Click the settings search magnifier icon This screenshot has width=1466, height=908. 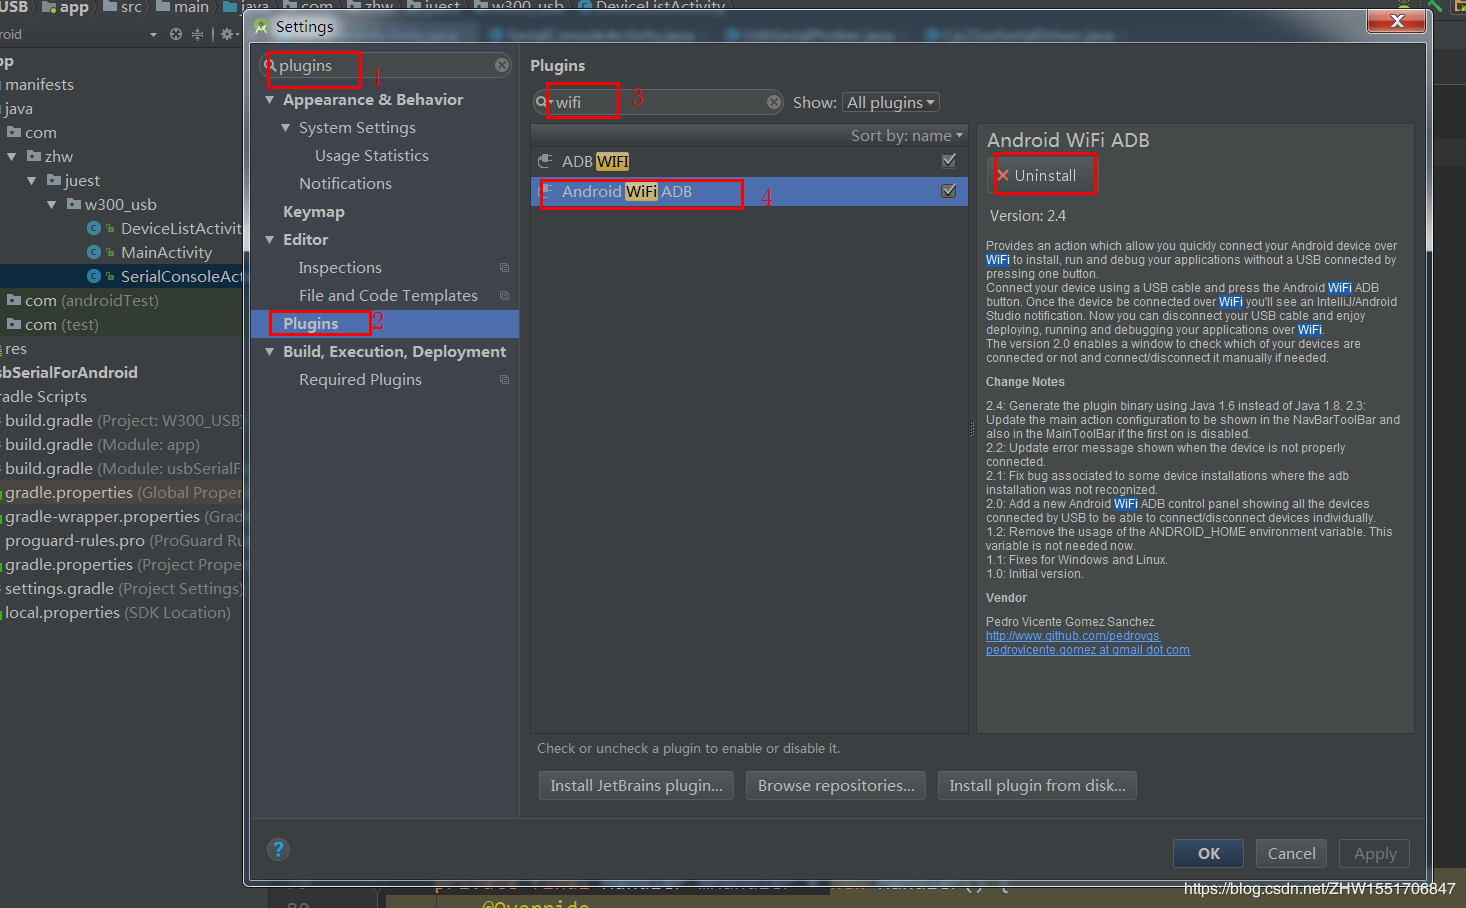(270, 65)
